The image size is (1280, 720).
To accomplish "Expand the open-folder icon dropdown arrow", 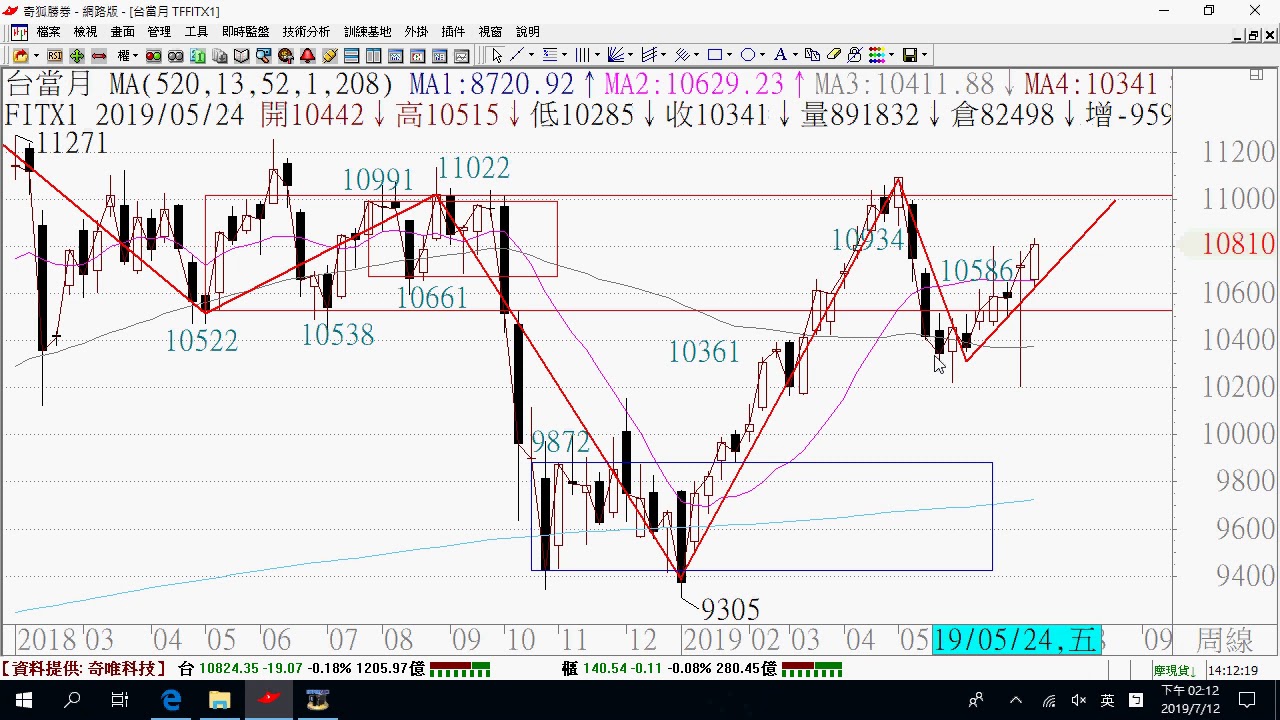I will (36, 55).
